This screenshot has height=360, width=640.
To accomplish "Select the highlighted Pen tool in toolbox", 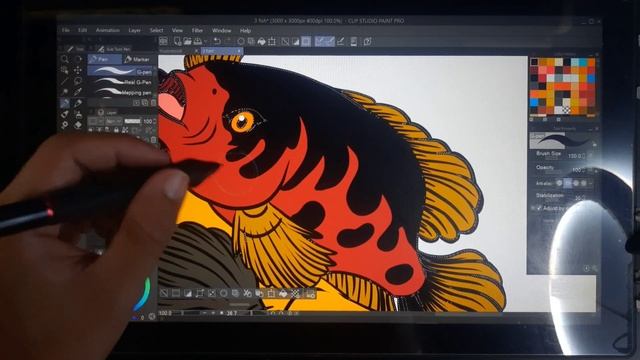I will pos(64,103).
